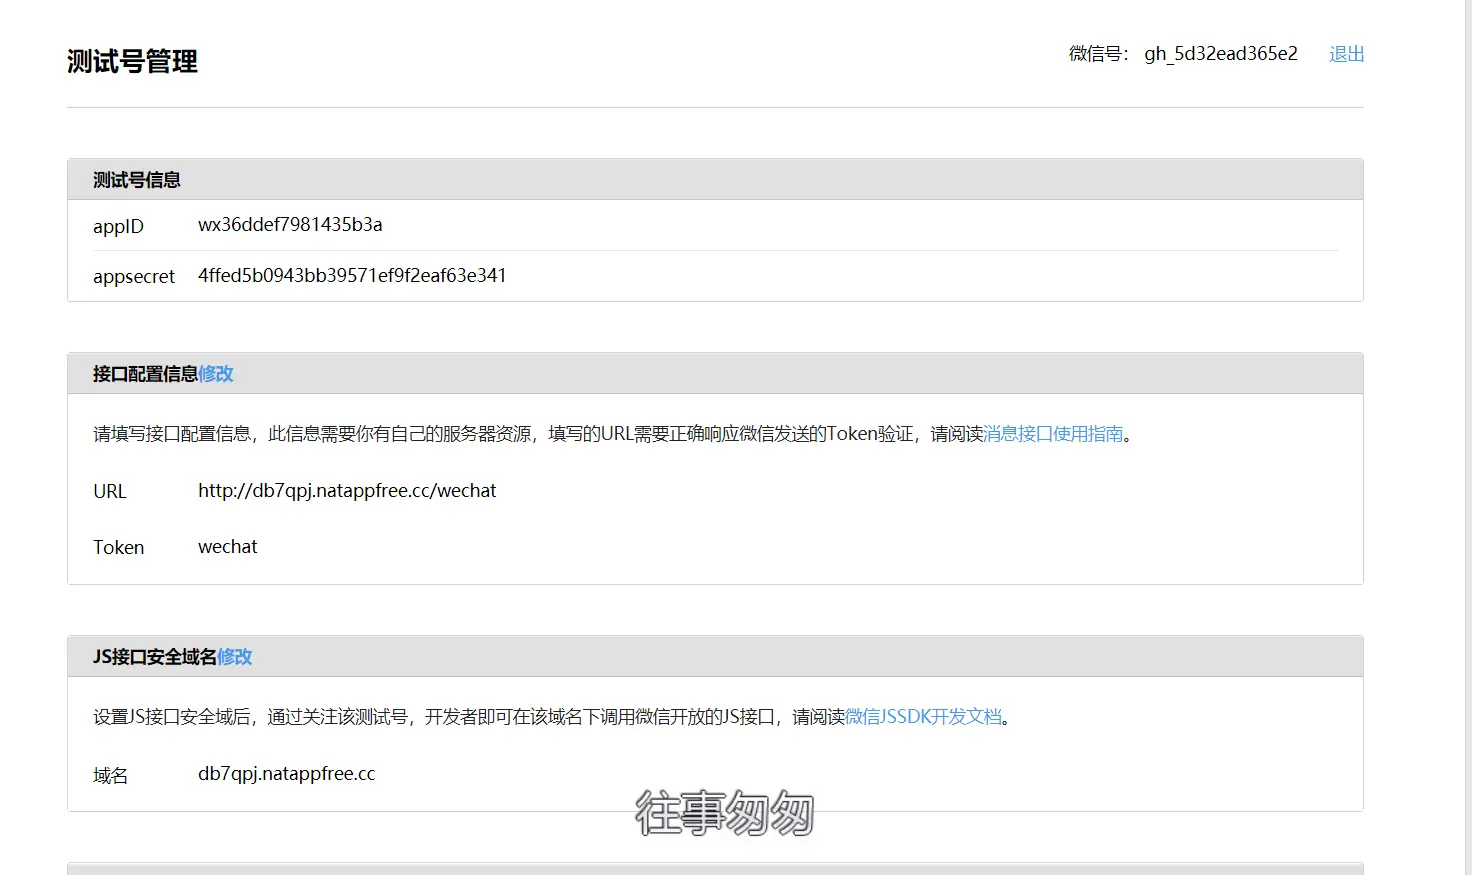Click the 微信号: label
Image resolution: width=1472 pixels, height=875 pixels.
[x=1098, y=54]
